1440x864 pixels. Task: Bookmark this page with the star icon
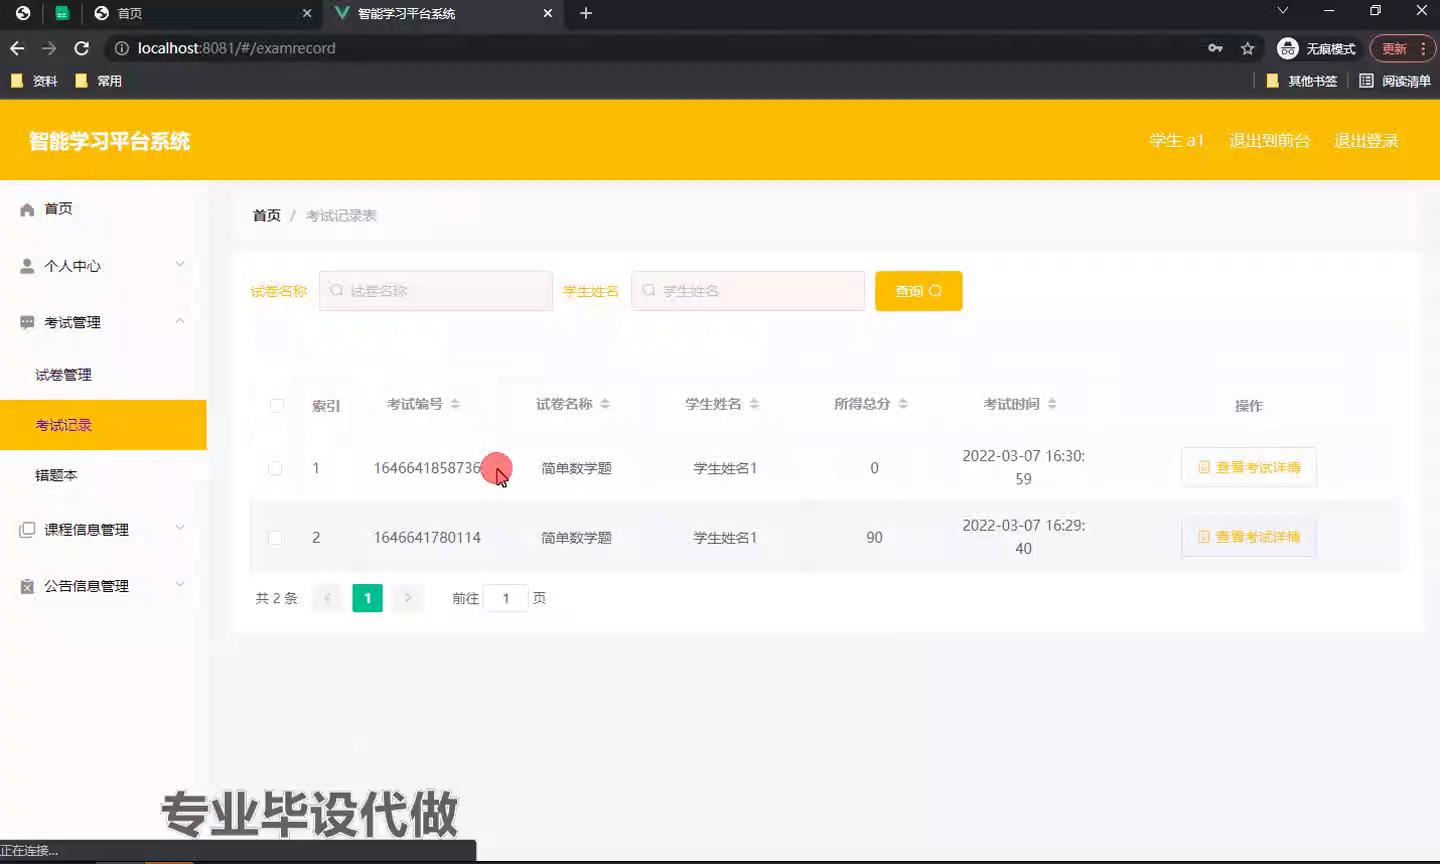click(1247, 48)
